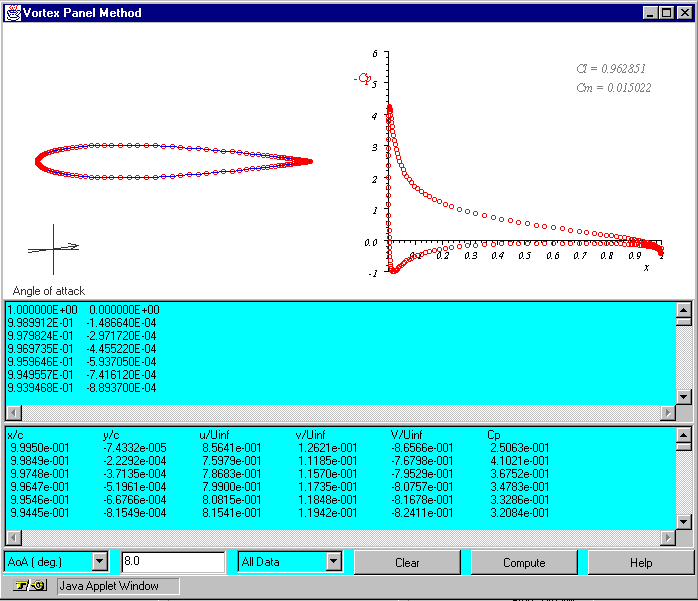This screenshot has height=601, width=698.
Task: Click the Vortex Panel Method title bar app icon
Action: [x=12, y=13]
